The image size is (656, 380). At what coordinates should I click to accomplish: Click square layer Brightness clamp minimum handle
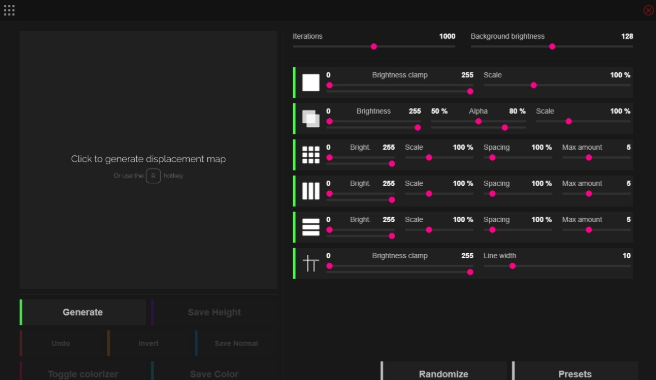(330, 85)
